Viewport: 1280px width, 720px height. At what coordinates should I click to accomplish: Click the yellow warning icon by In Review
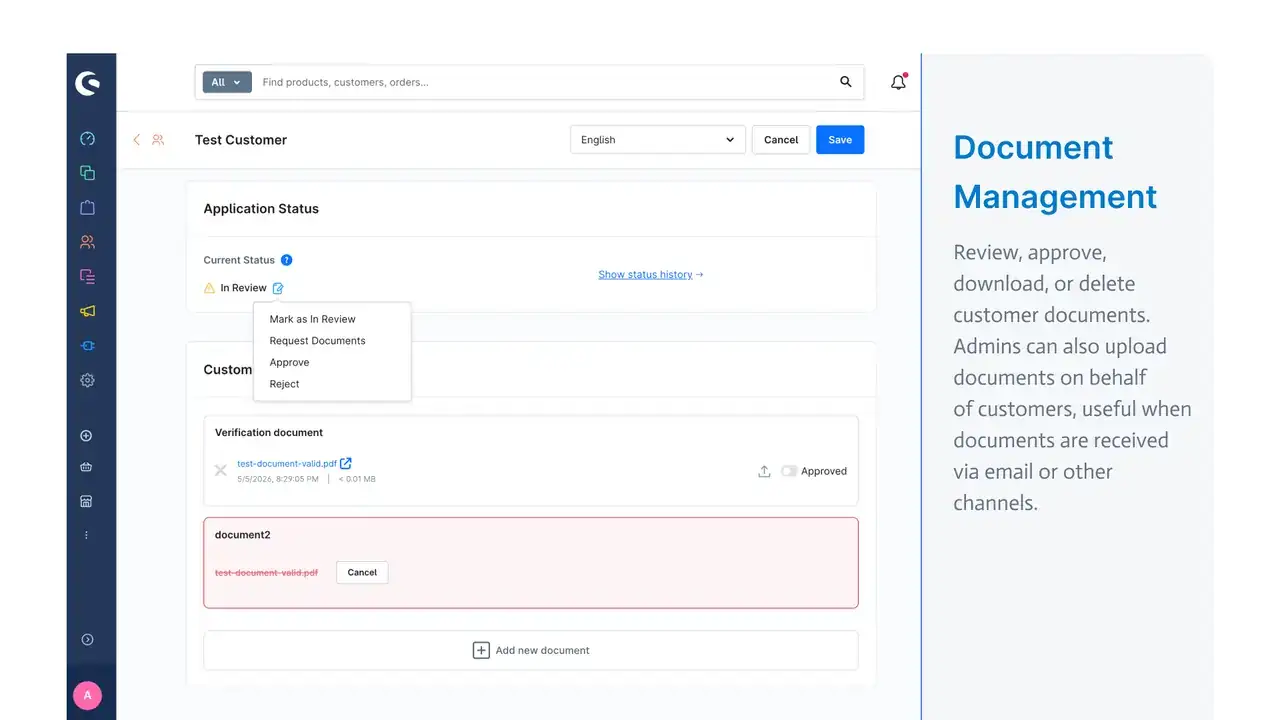coord(210,288)
